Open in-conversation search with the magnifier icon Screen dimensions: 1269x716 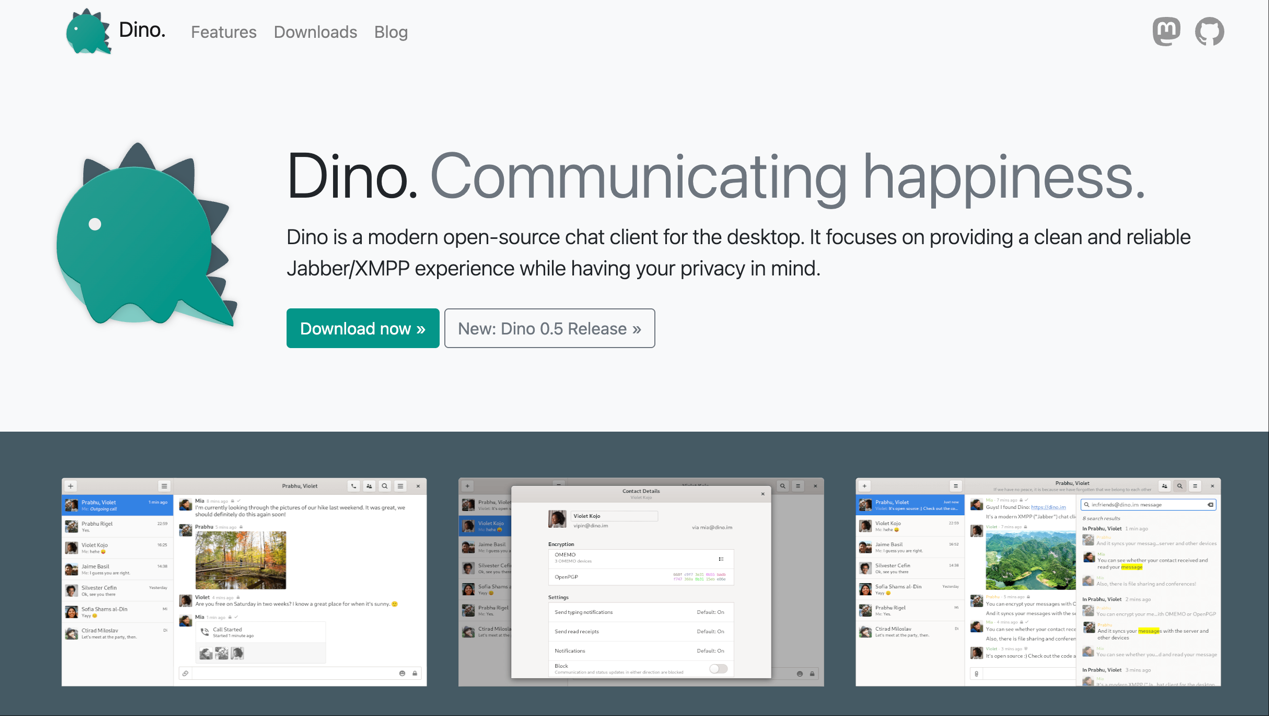pyautogui.click(x=385, y=486)
